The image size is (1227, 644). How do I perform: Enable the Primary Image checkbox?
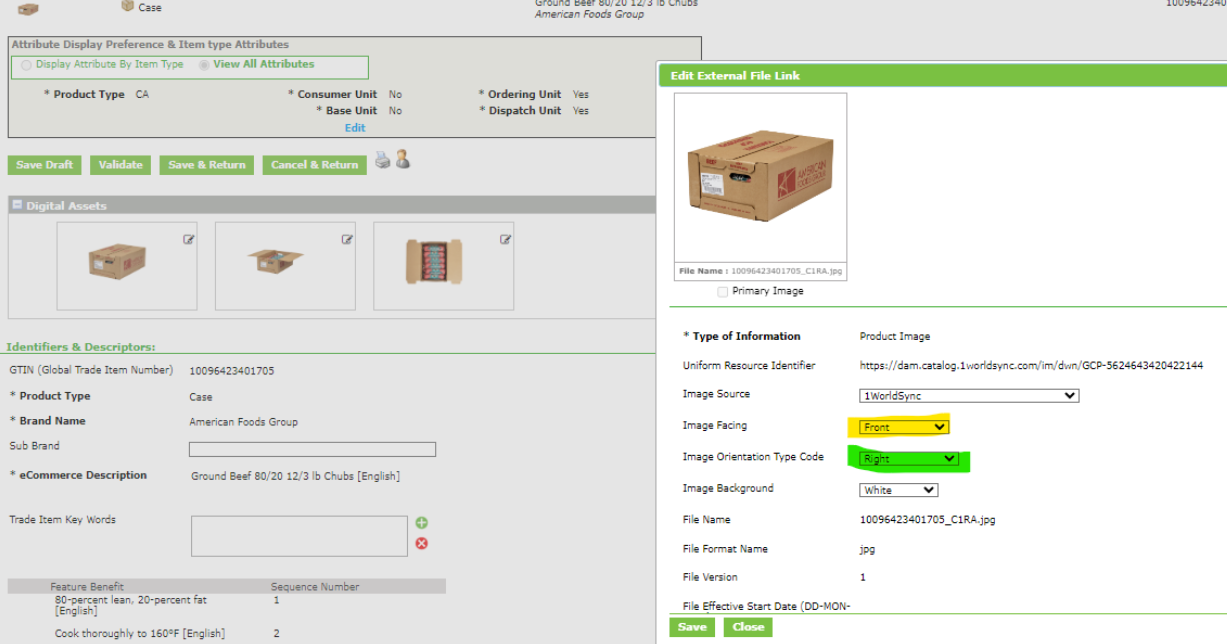(722, 291)
